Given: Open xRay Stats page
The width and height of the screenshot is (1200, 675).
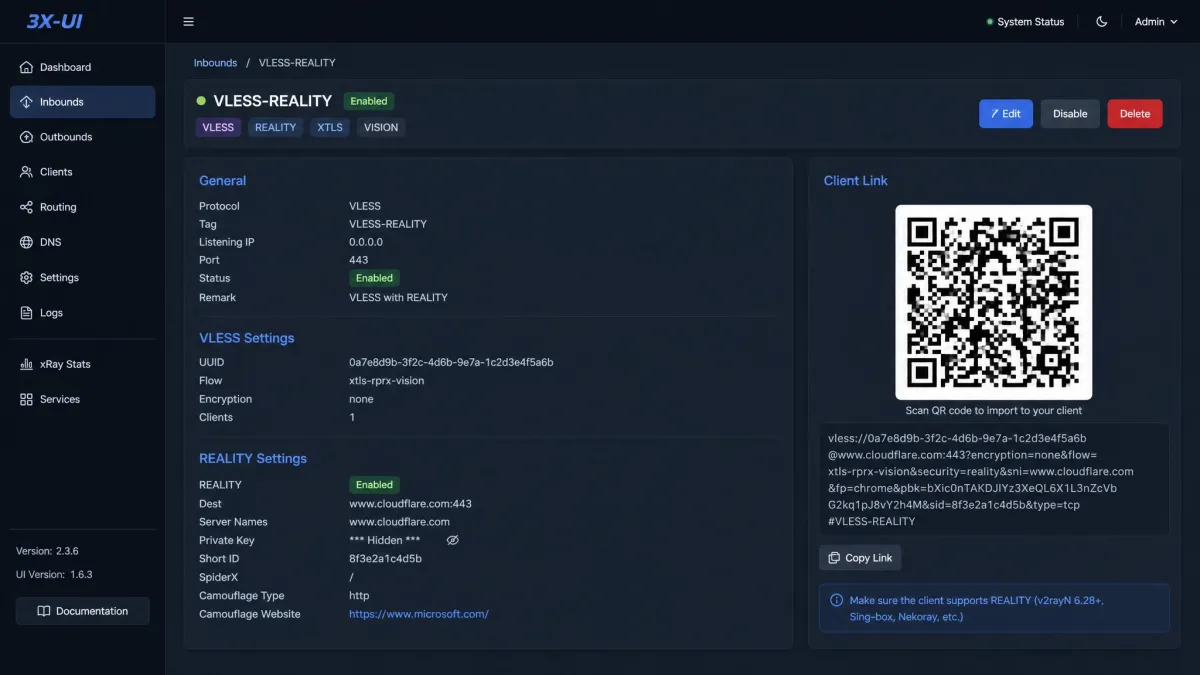Looking at the screenshot, I should [x=83, y=364].
